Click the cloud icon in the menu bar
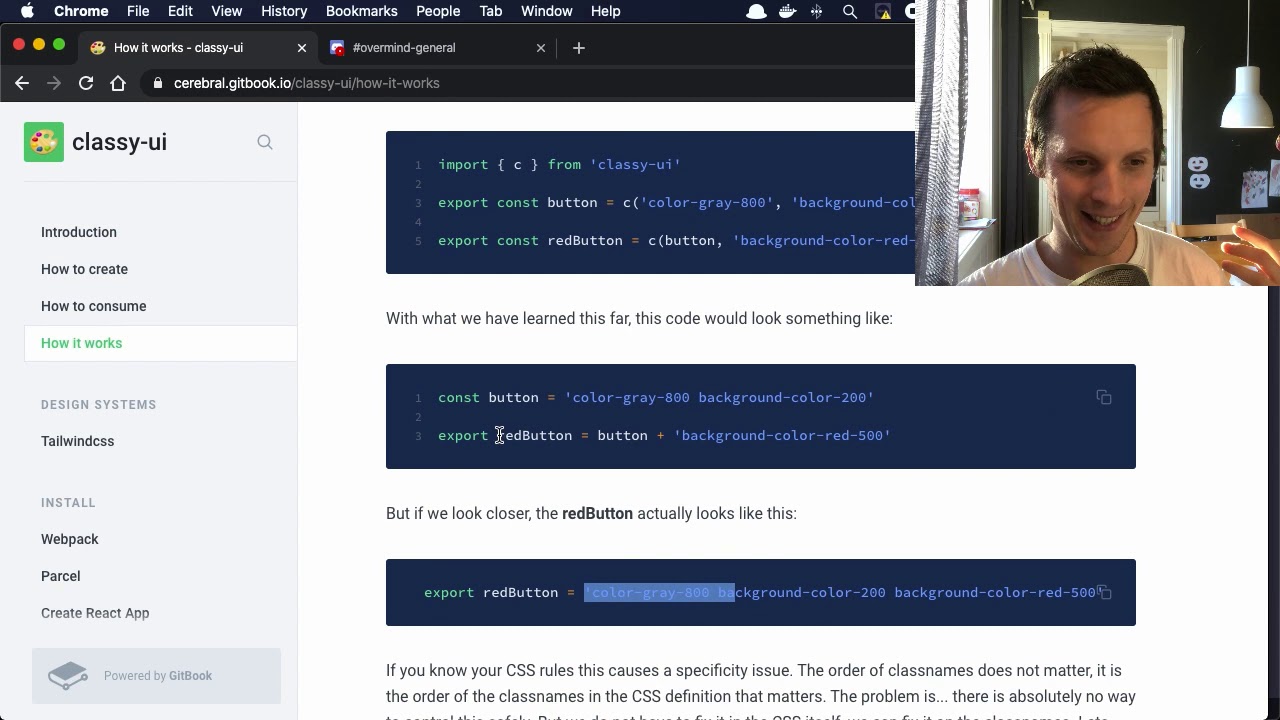Image resolution: width=1280 pixels, height=720 pixels. point(757,11)
